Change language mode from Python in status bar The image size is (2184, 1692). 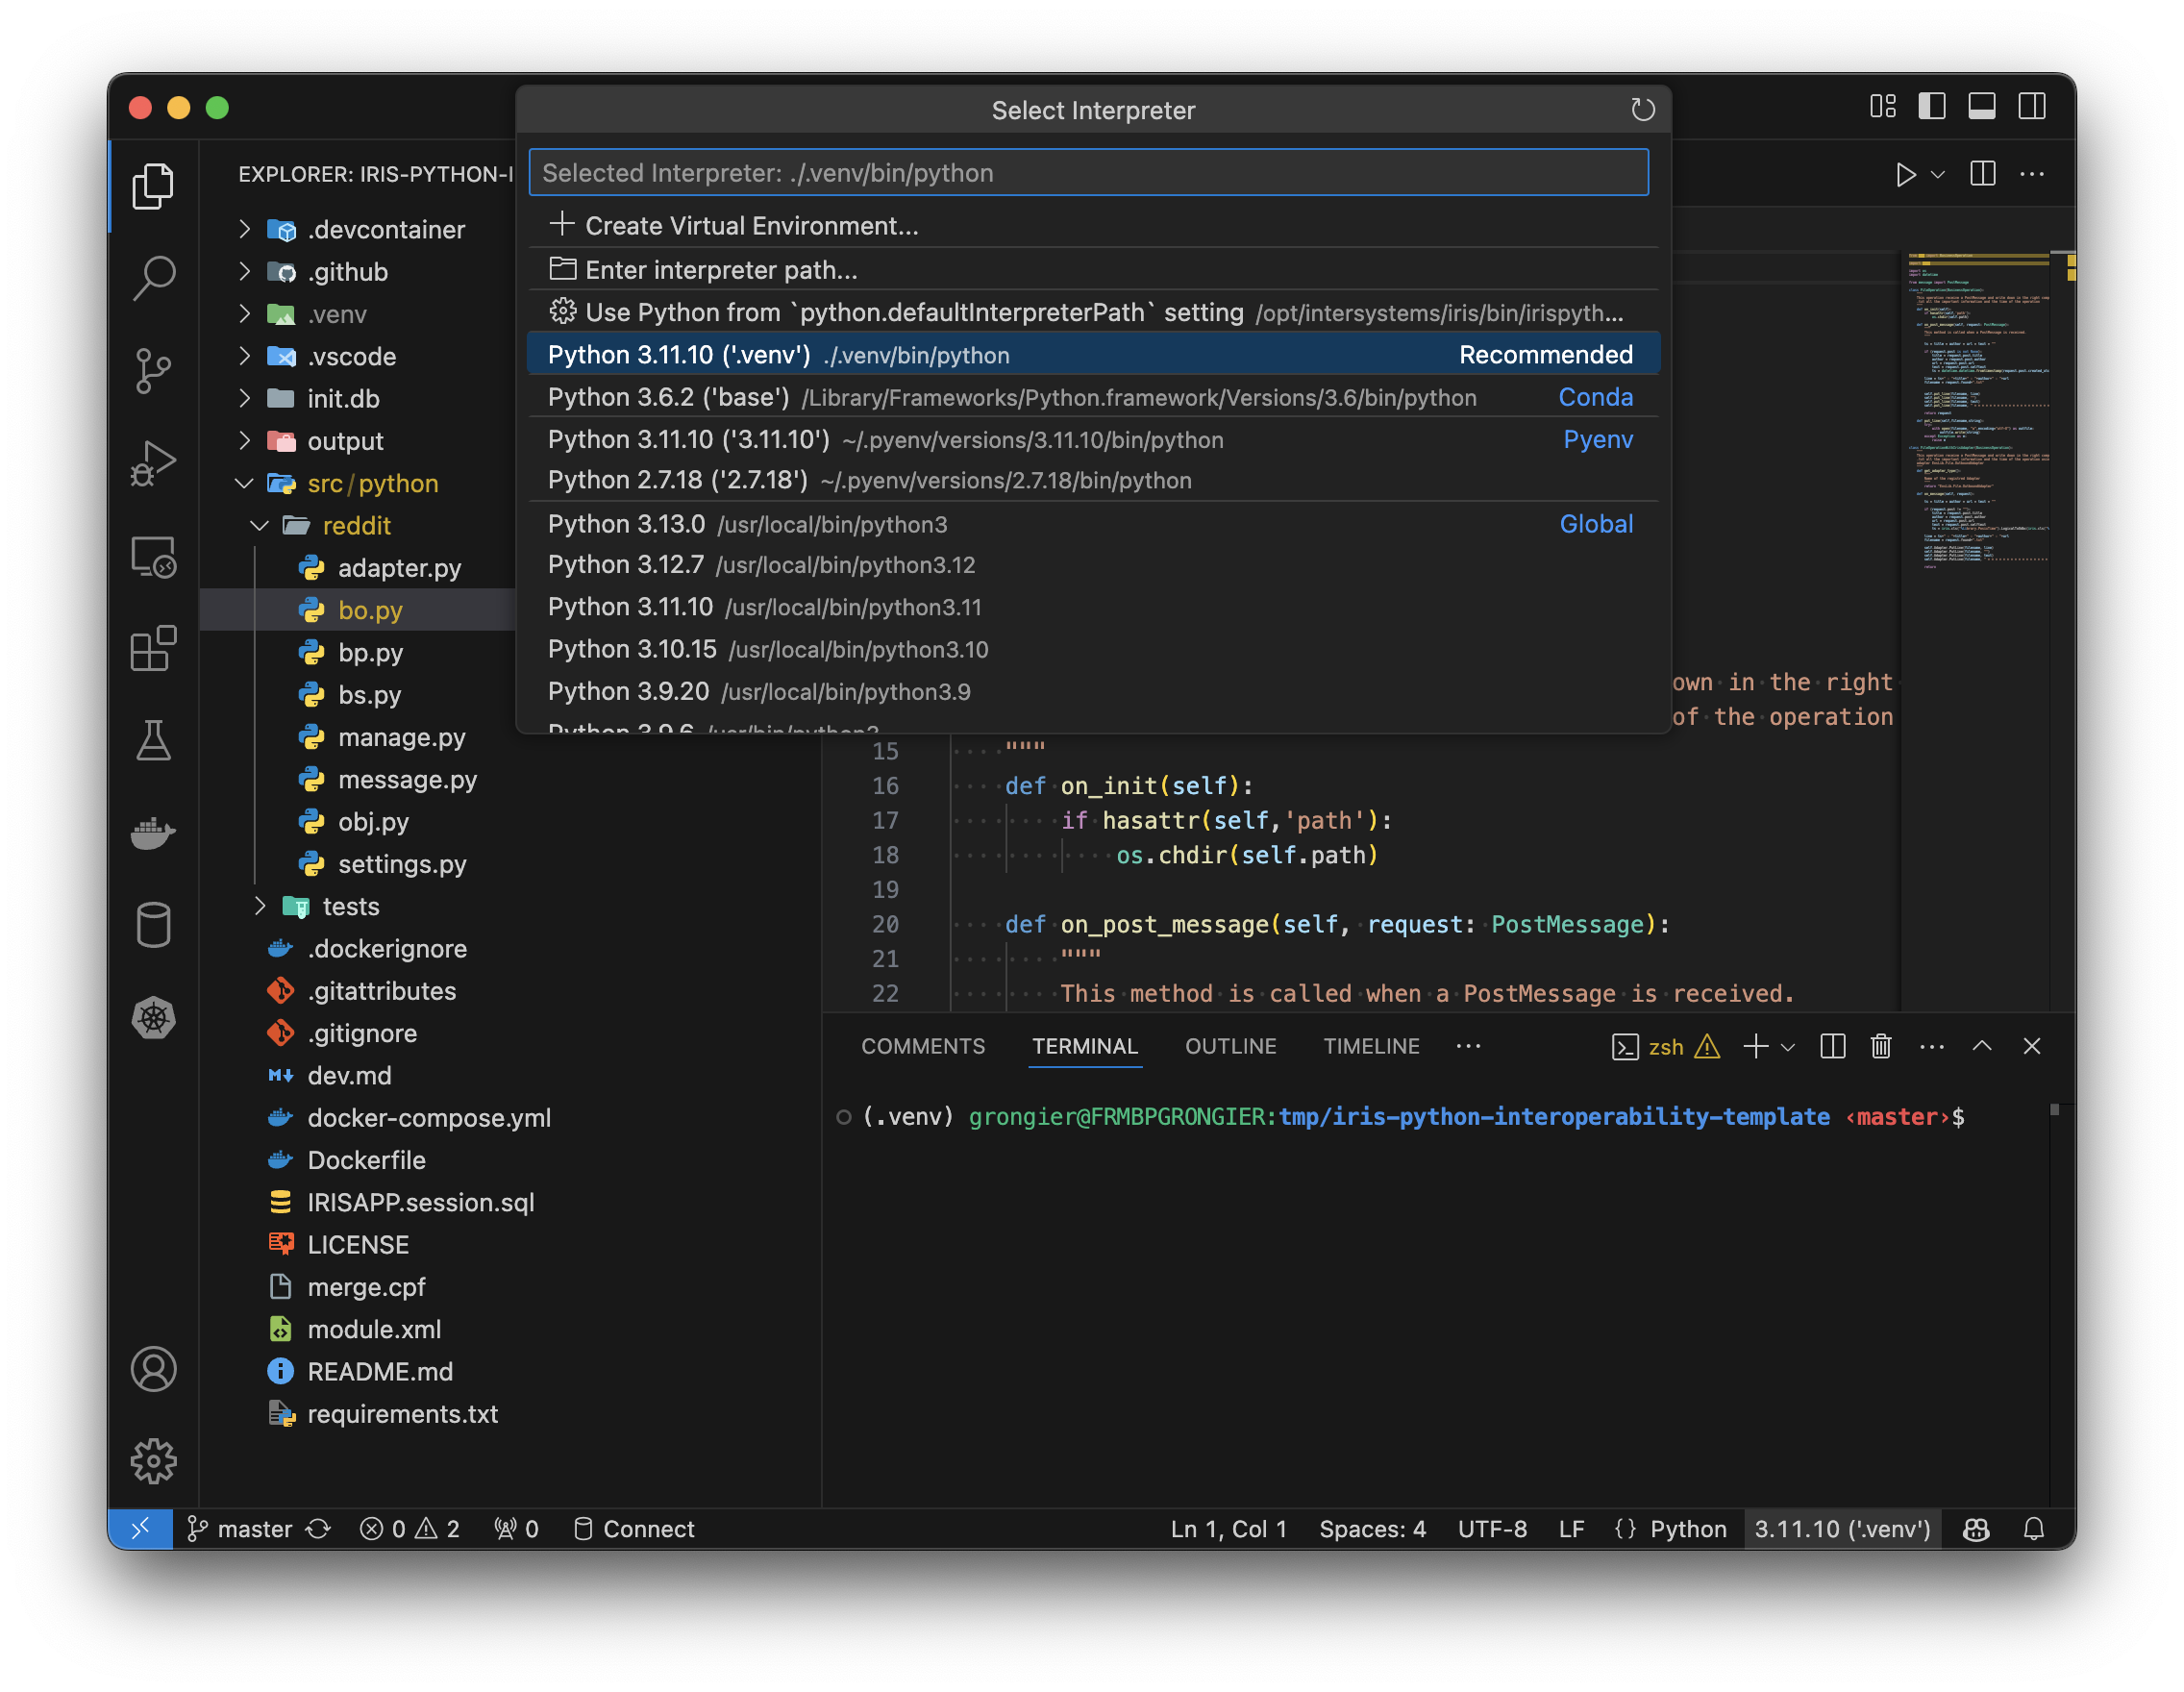coord(1687,1529)
